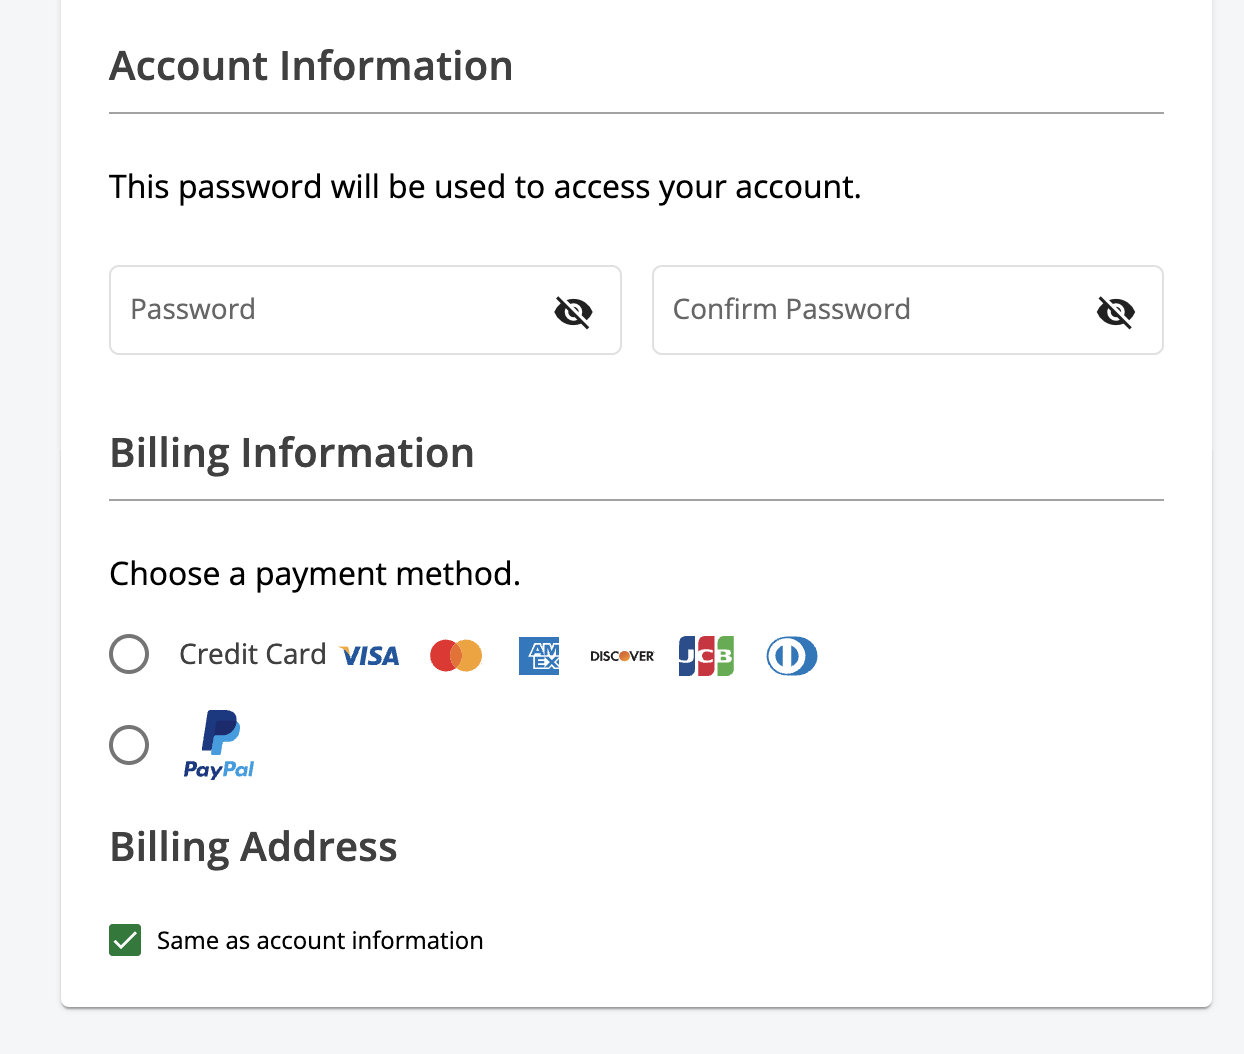Click the PayPal logo
1244x1054 pixels.
click(219, 745)
